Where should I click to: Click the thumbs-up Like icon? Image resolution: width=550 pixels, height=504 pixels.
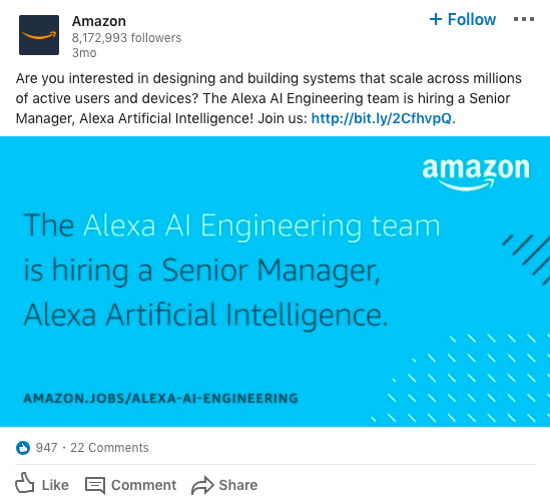pos(25,483)
